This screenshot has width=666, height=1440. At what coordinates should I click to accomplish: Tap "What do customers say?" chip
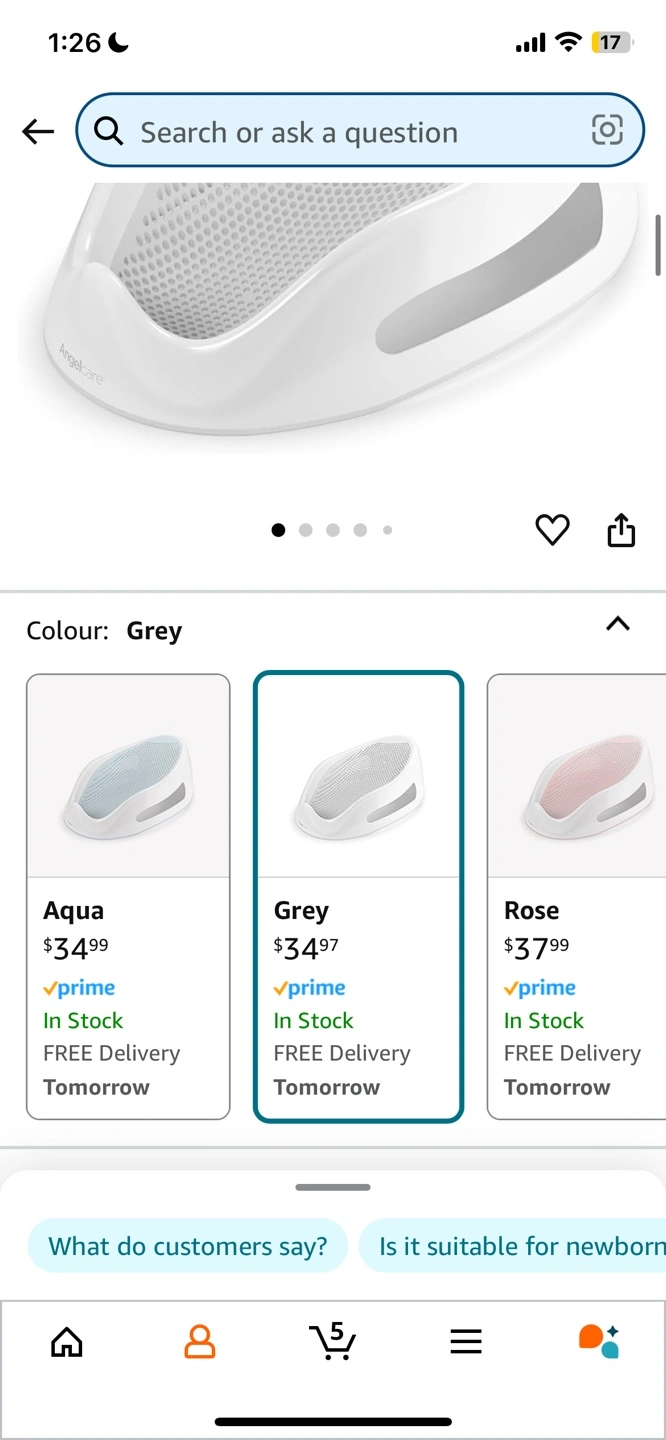[188, 1246]
